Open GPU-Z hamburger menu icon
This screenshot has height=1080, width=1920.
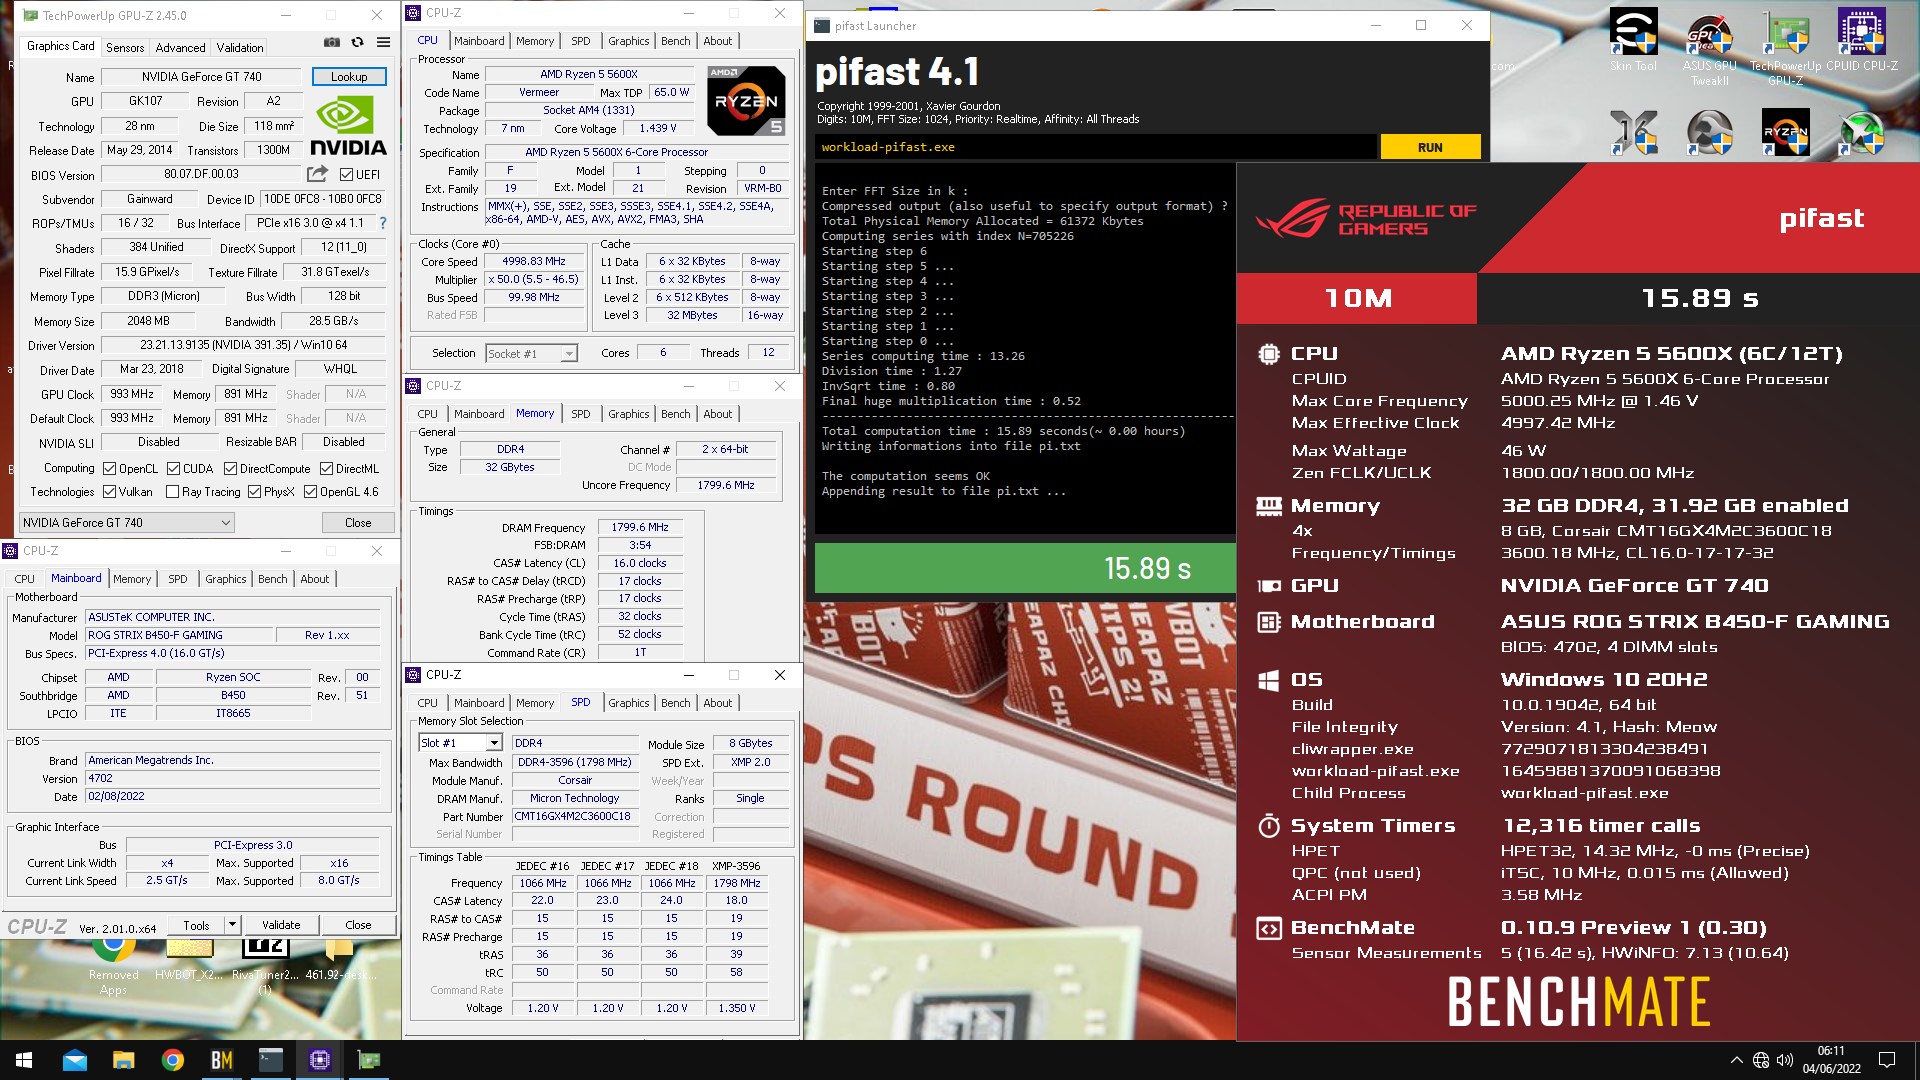[383, 42]
